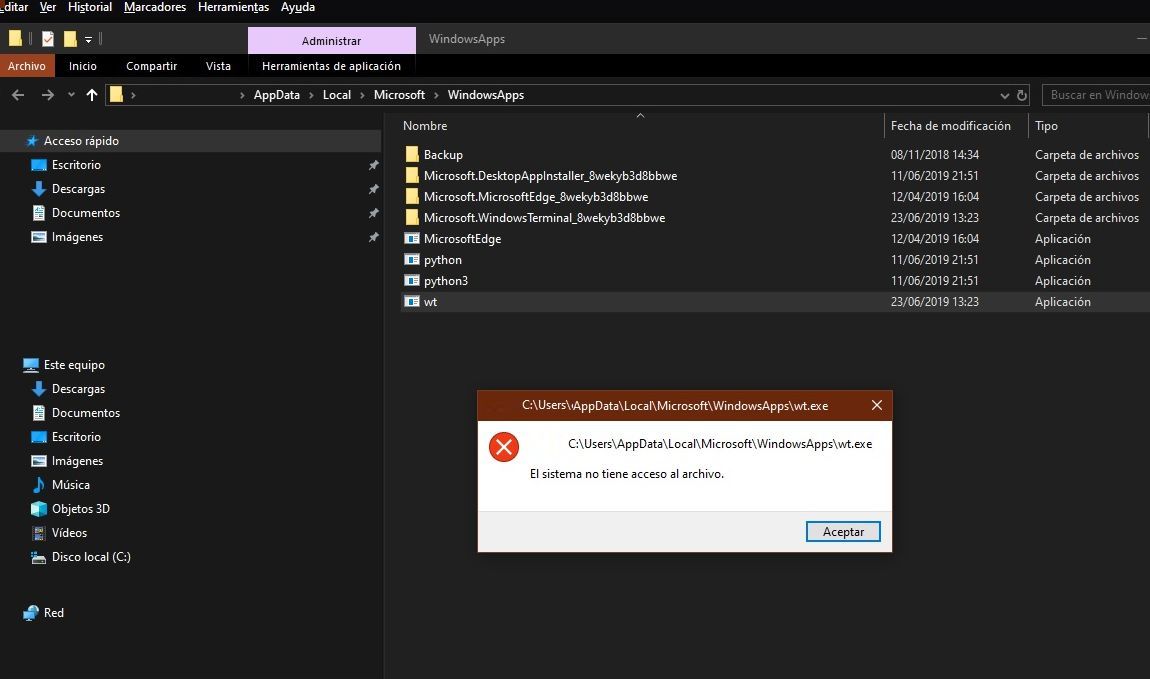Image resolution: width=1150 pixels, height=679 pixels.
Task: Open the Archivo ribbon tab
Action: [x=27, y=66]
